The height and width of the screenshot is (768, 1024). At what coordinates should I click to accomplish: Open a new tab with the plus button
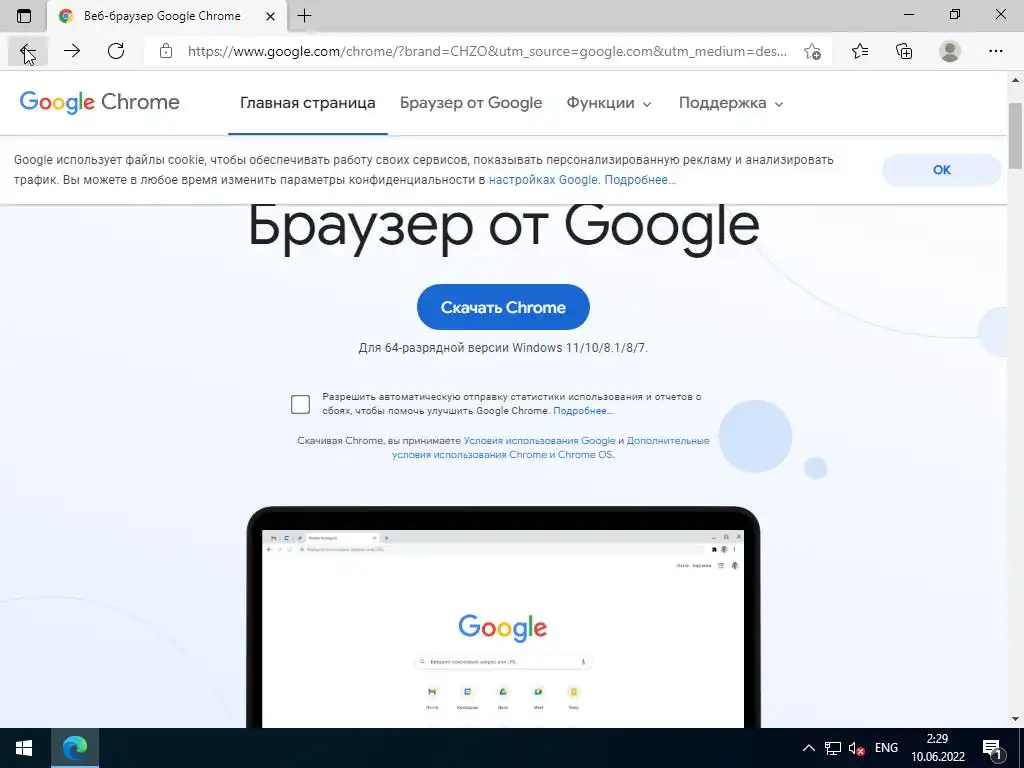click(304, 16)
